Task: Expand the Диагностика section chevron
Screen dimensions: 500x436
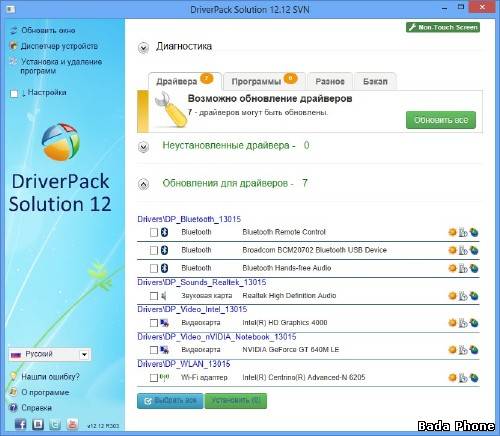Action: 143,48
